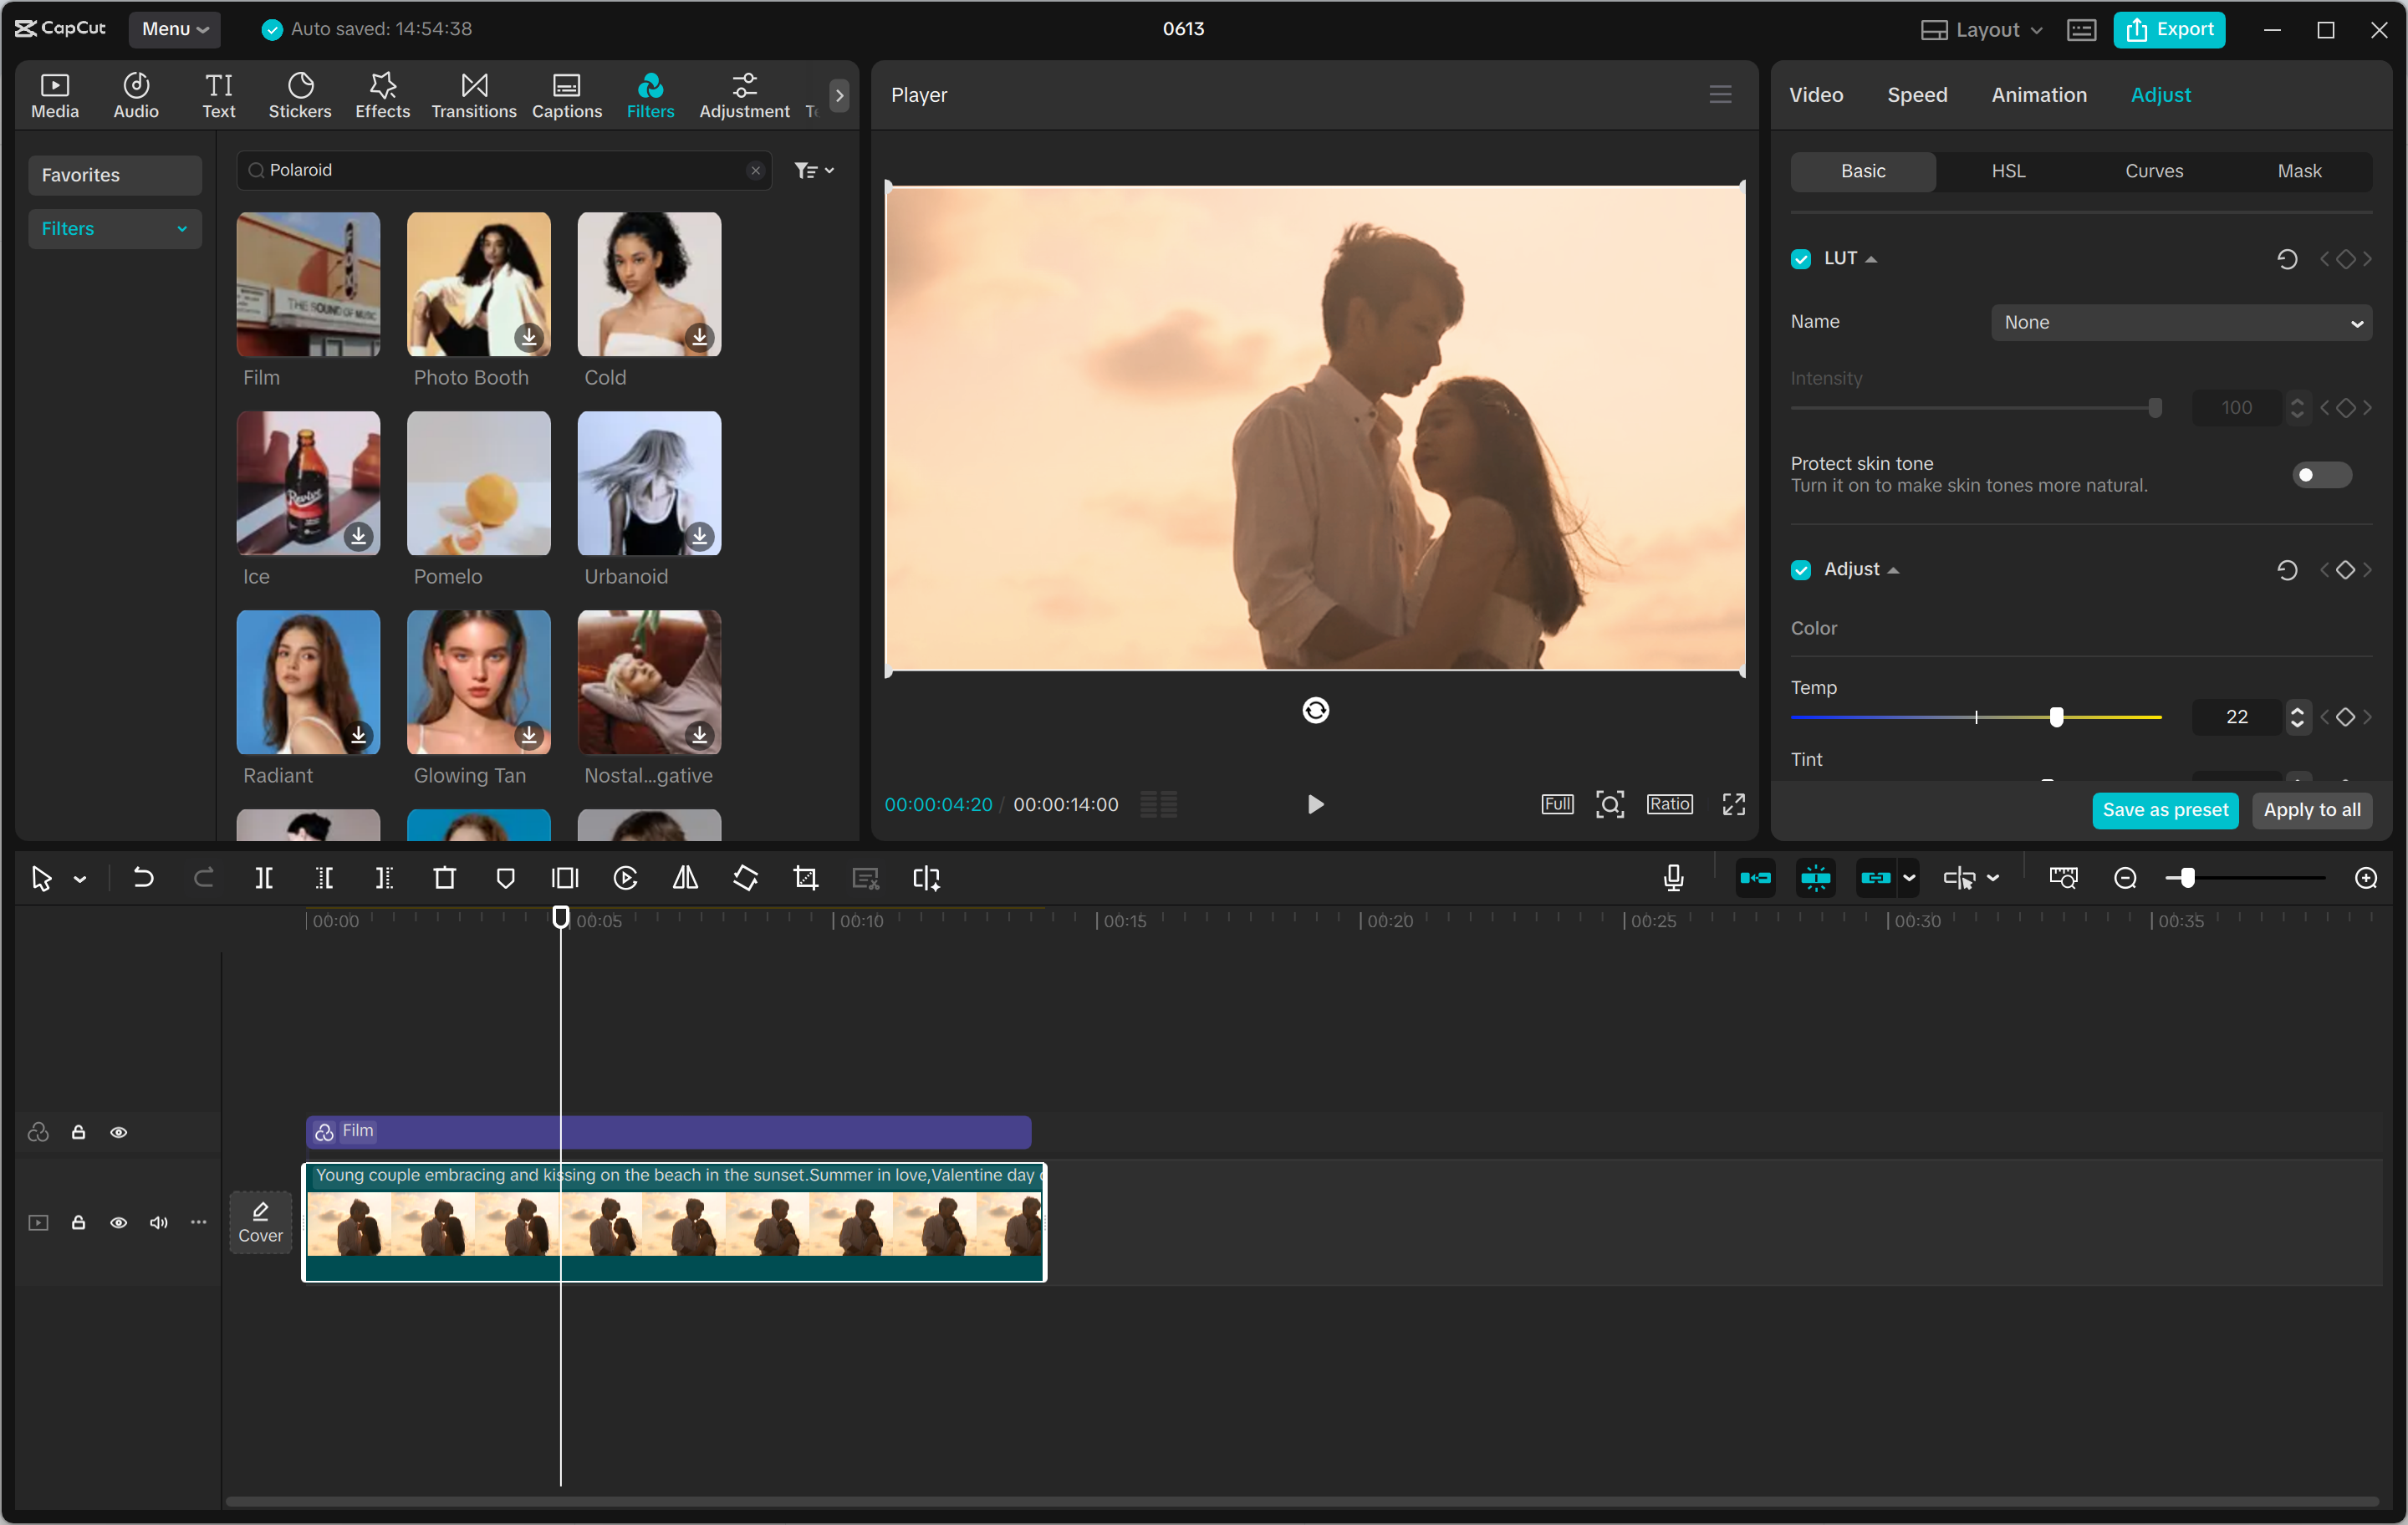Click the Export button
Viewport: 2408px width, 1525px height.
click(2169, 30)
